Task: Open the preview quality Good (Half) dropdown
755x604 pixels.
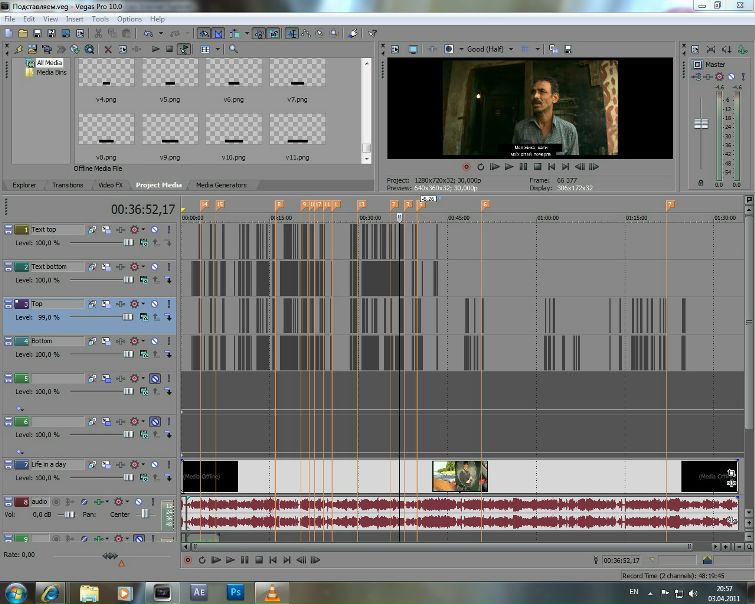Action: coord(511,49)
